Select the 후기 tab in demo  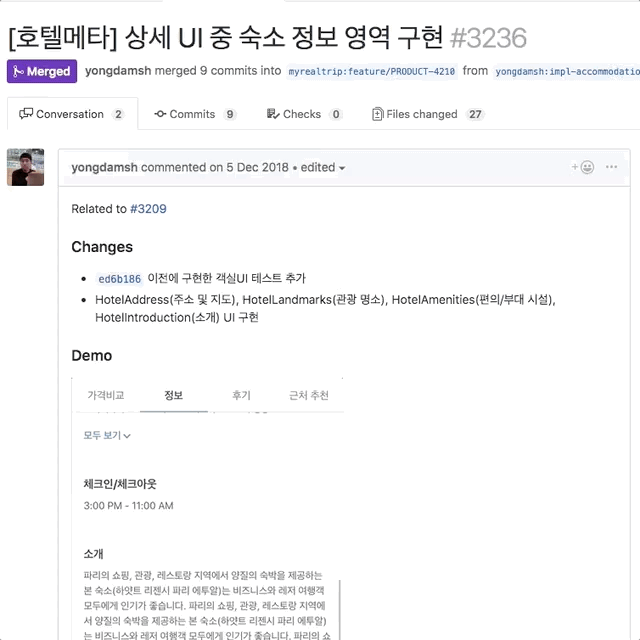point(241,396)
